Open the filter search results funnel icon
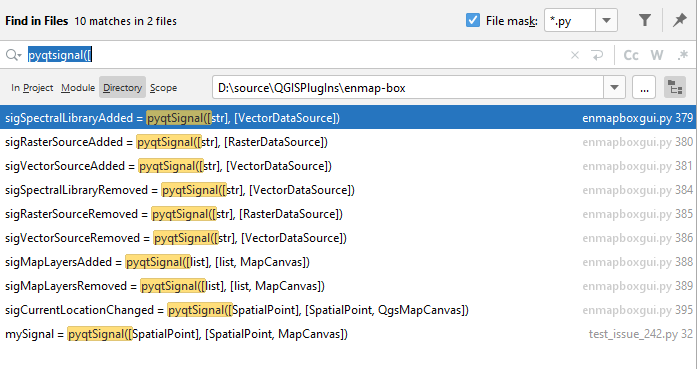Image resolution: width=697 pixels, height=369 pixels. (645, 20)
